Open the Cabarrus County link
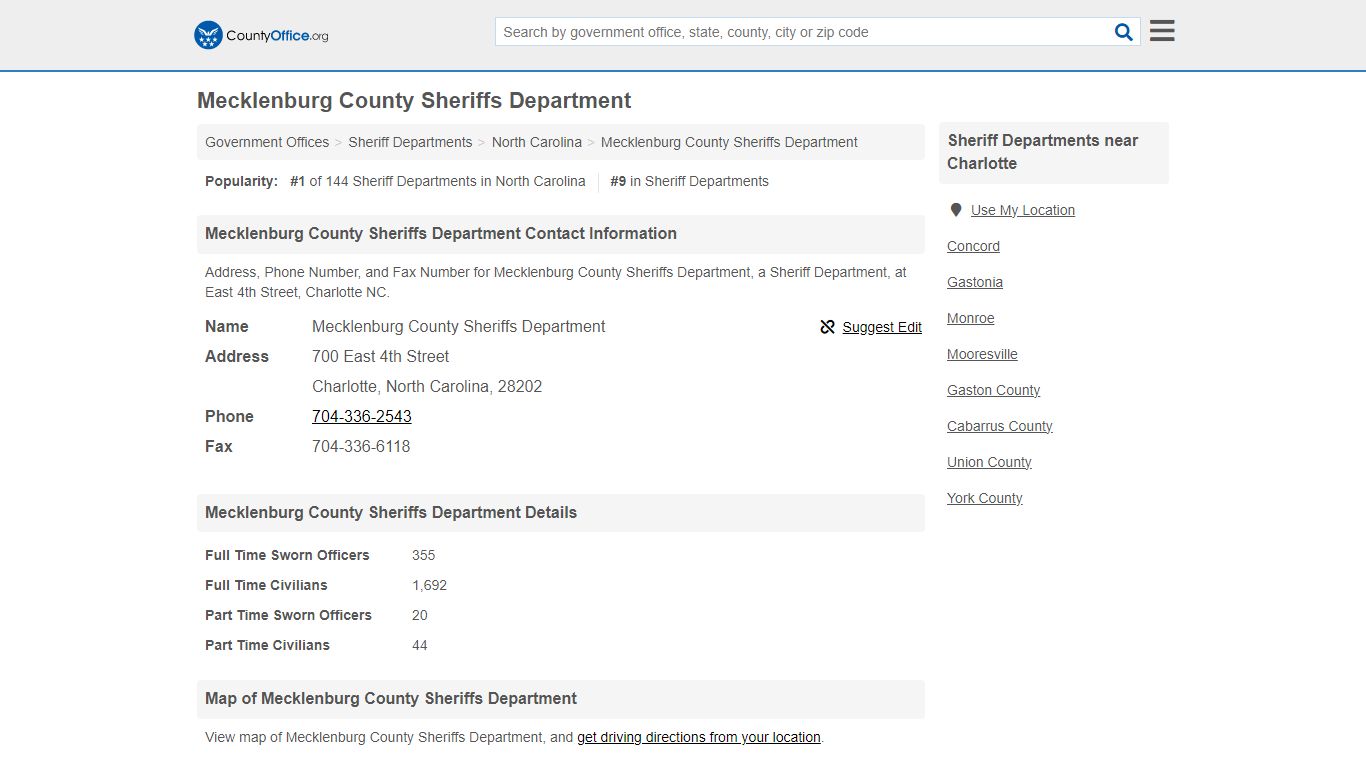The height and width of the screenshot is (768, 1366). (x=1000, y=426)
